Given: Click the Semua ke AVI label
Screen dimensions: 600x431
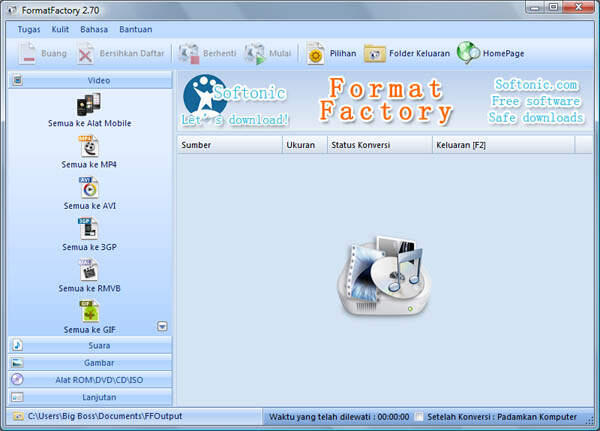Looking at the screenshot, I should point(90,206).
